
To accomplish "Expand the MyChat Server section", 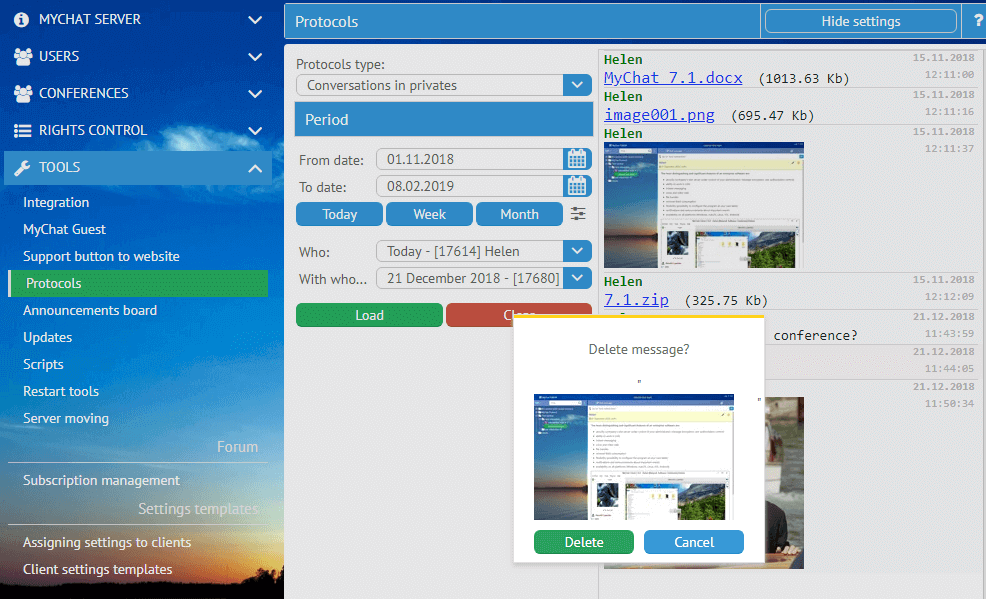I will [x=255, y=20].
